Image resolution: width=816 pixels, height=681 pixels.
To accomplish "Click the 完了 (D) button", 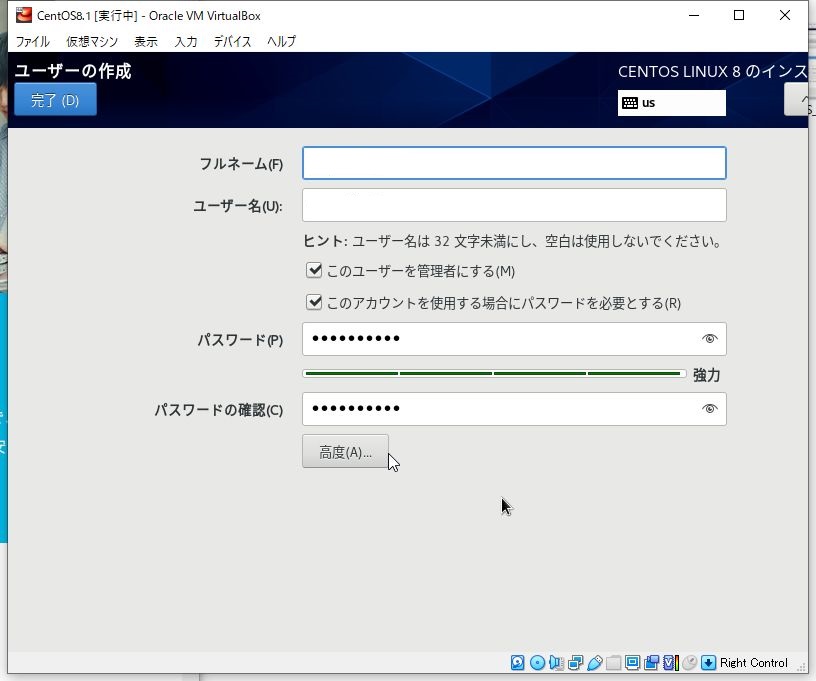I will (x=55, y=99).
